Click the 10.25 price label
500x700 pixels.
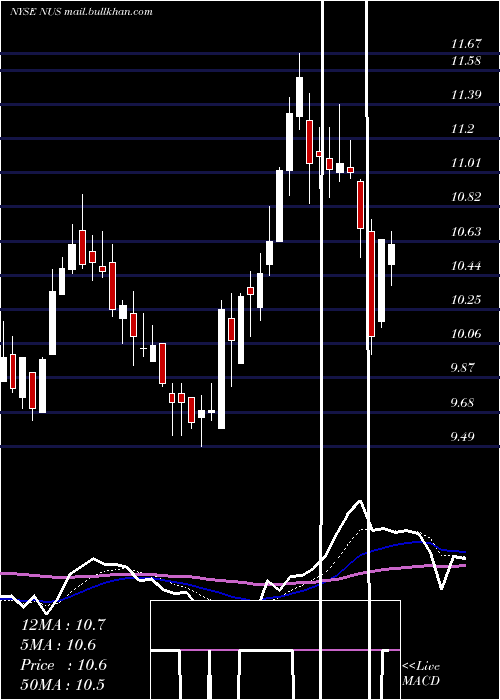[466, 300]
